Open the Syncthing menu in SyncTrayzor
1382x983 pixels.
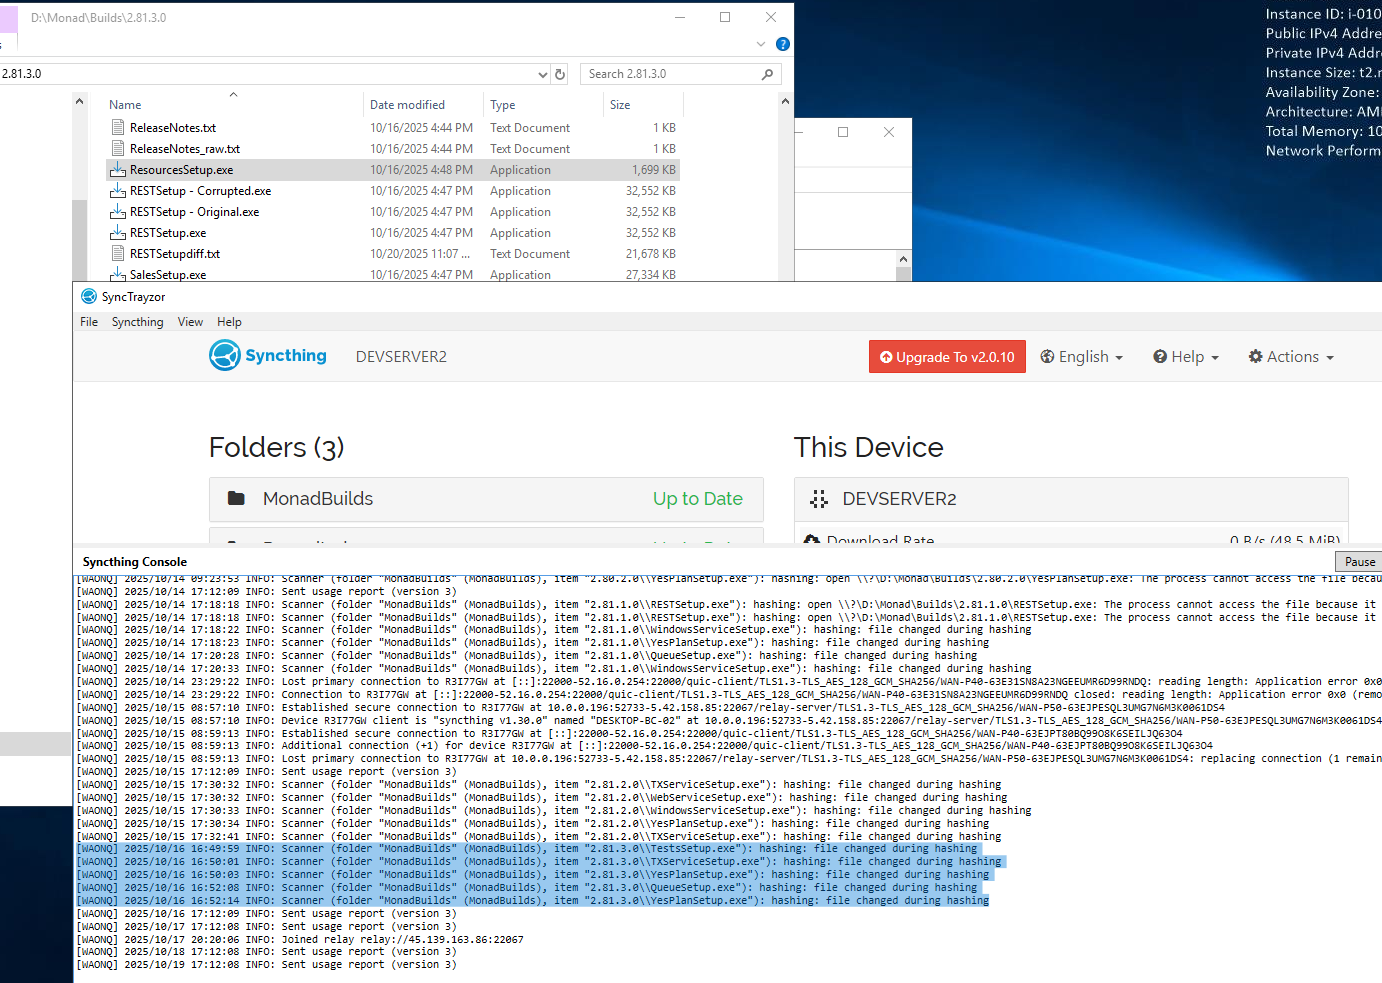click(x=137, y=322)
